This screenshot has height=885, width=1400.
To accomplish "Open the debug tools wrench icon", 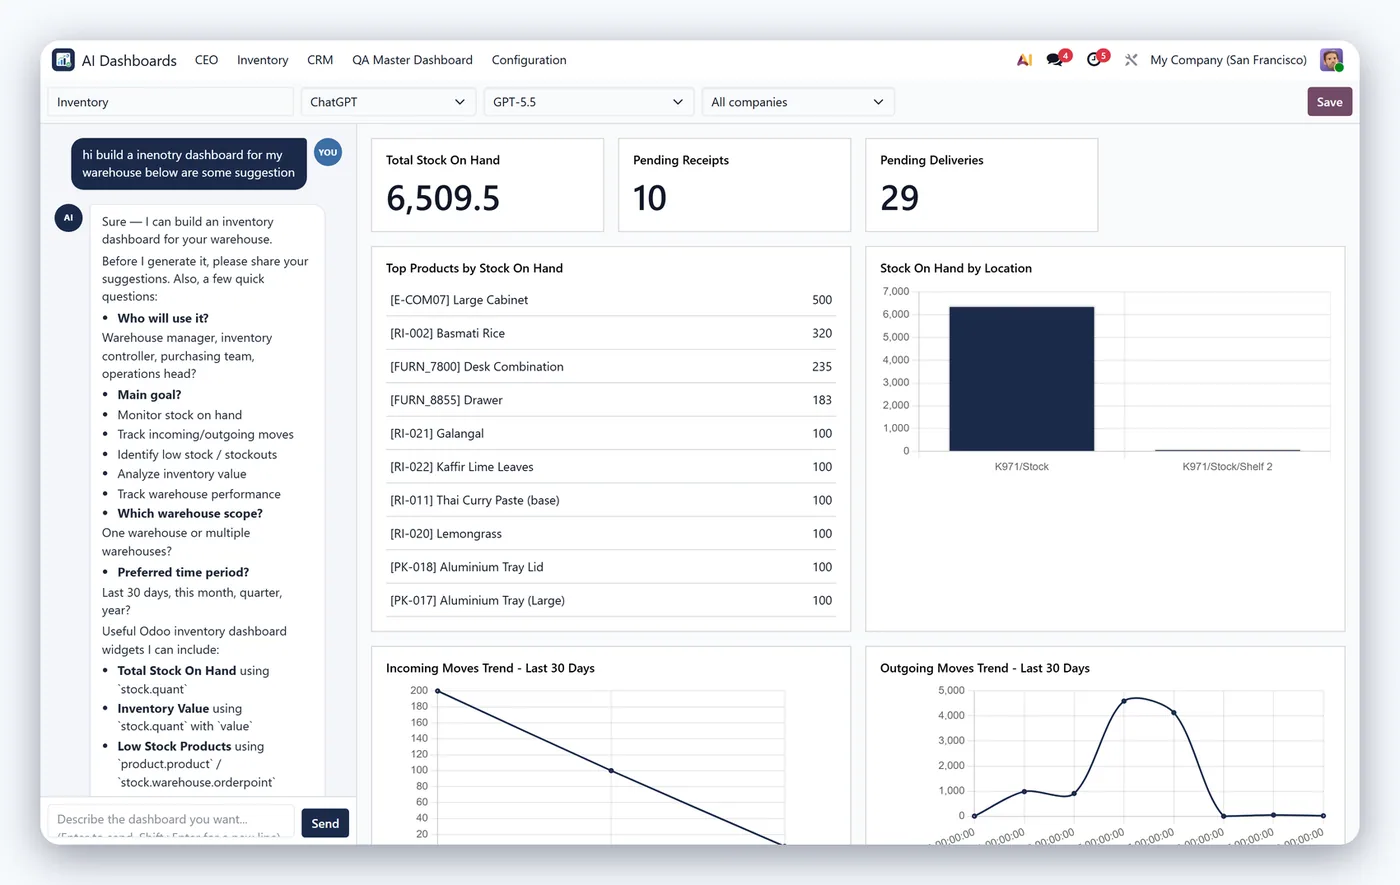I will click(1131, 60).
